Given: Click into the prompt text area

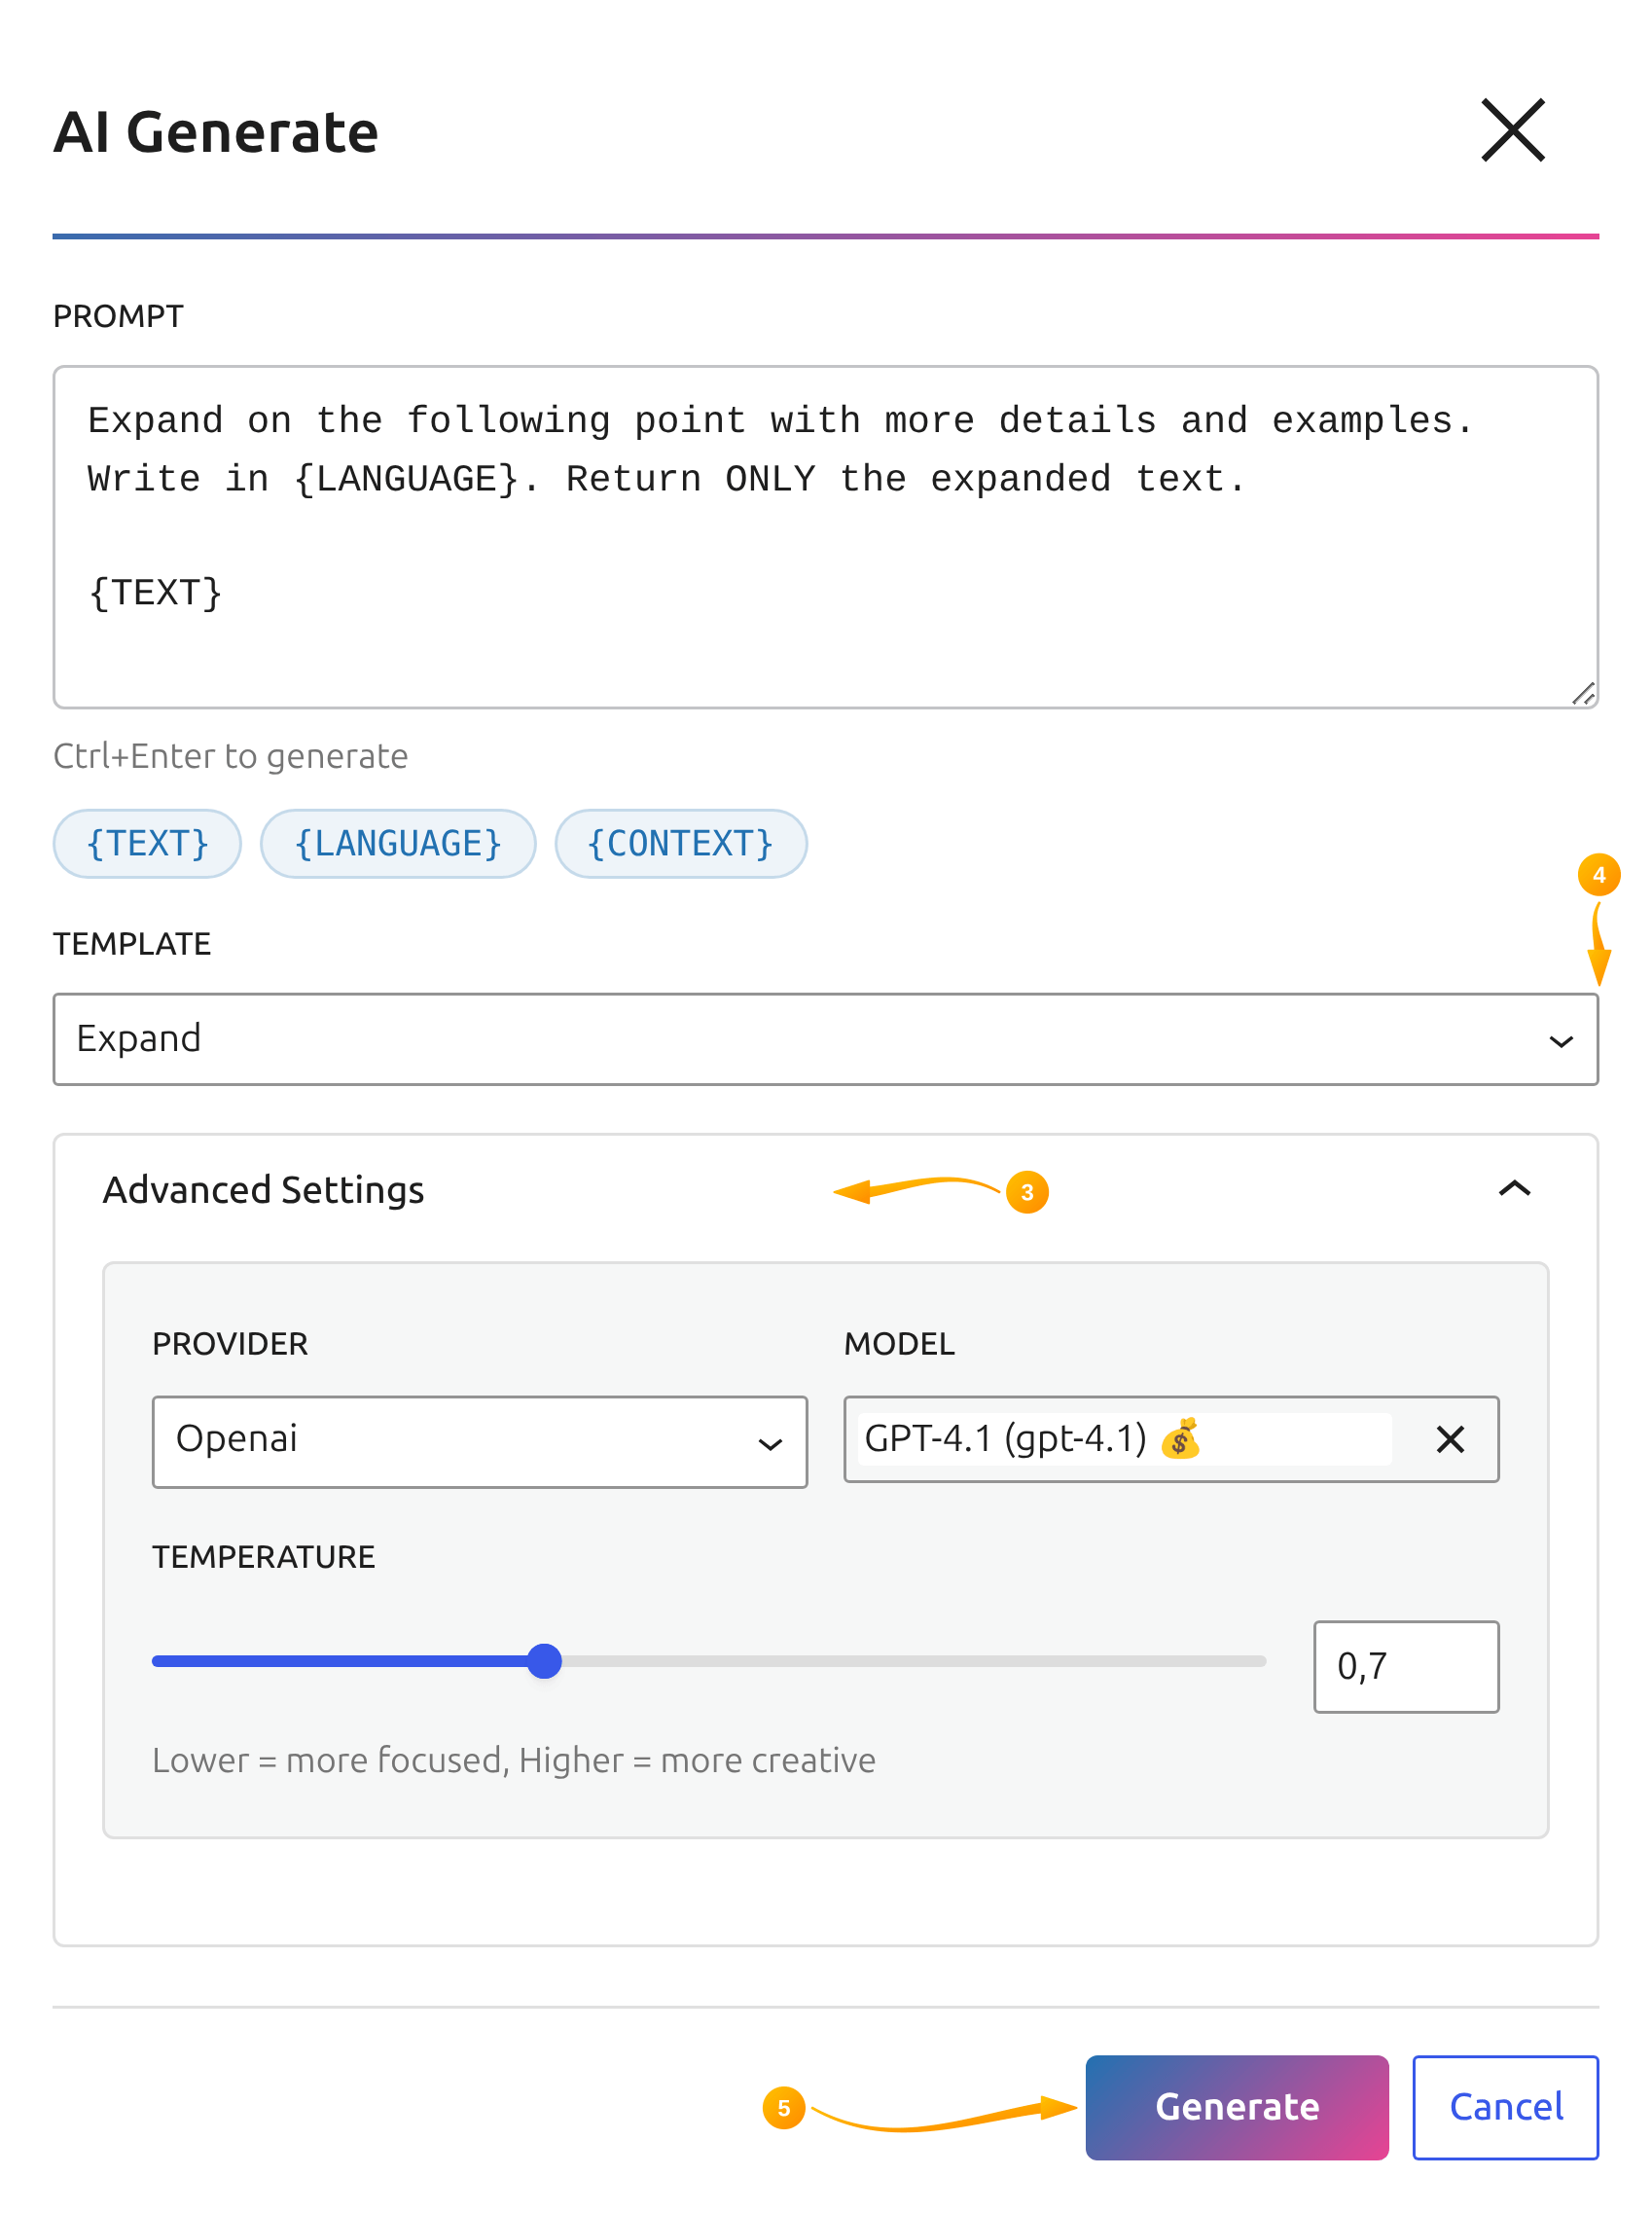Looking at the screenshot, I should click(825, 537).
